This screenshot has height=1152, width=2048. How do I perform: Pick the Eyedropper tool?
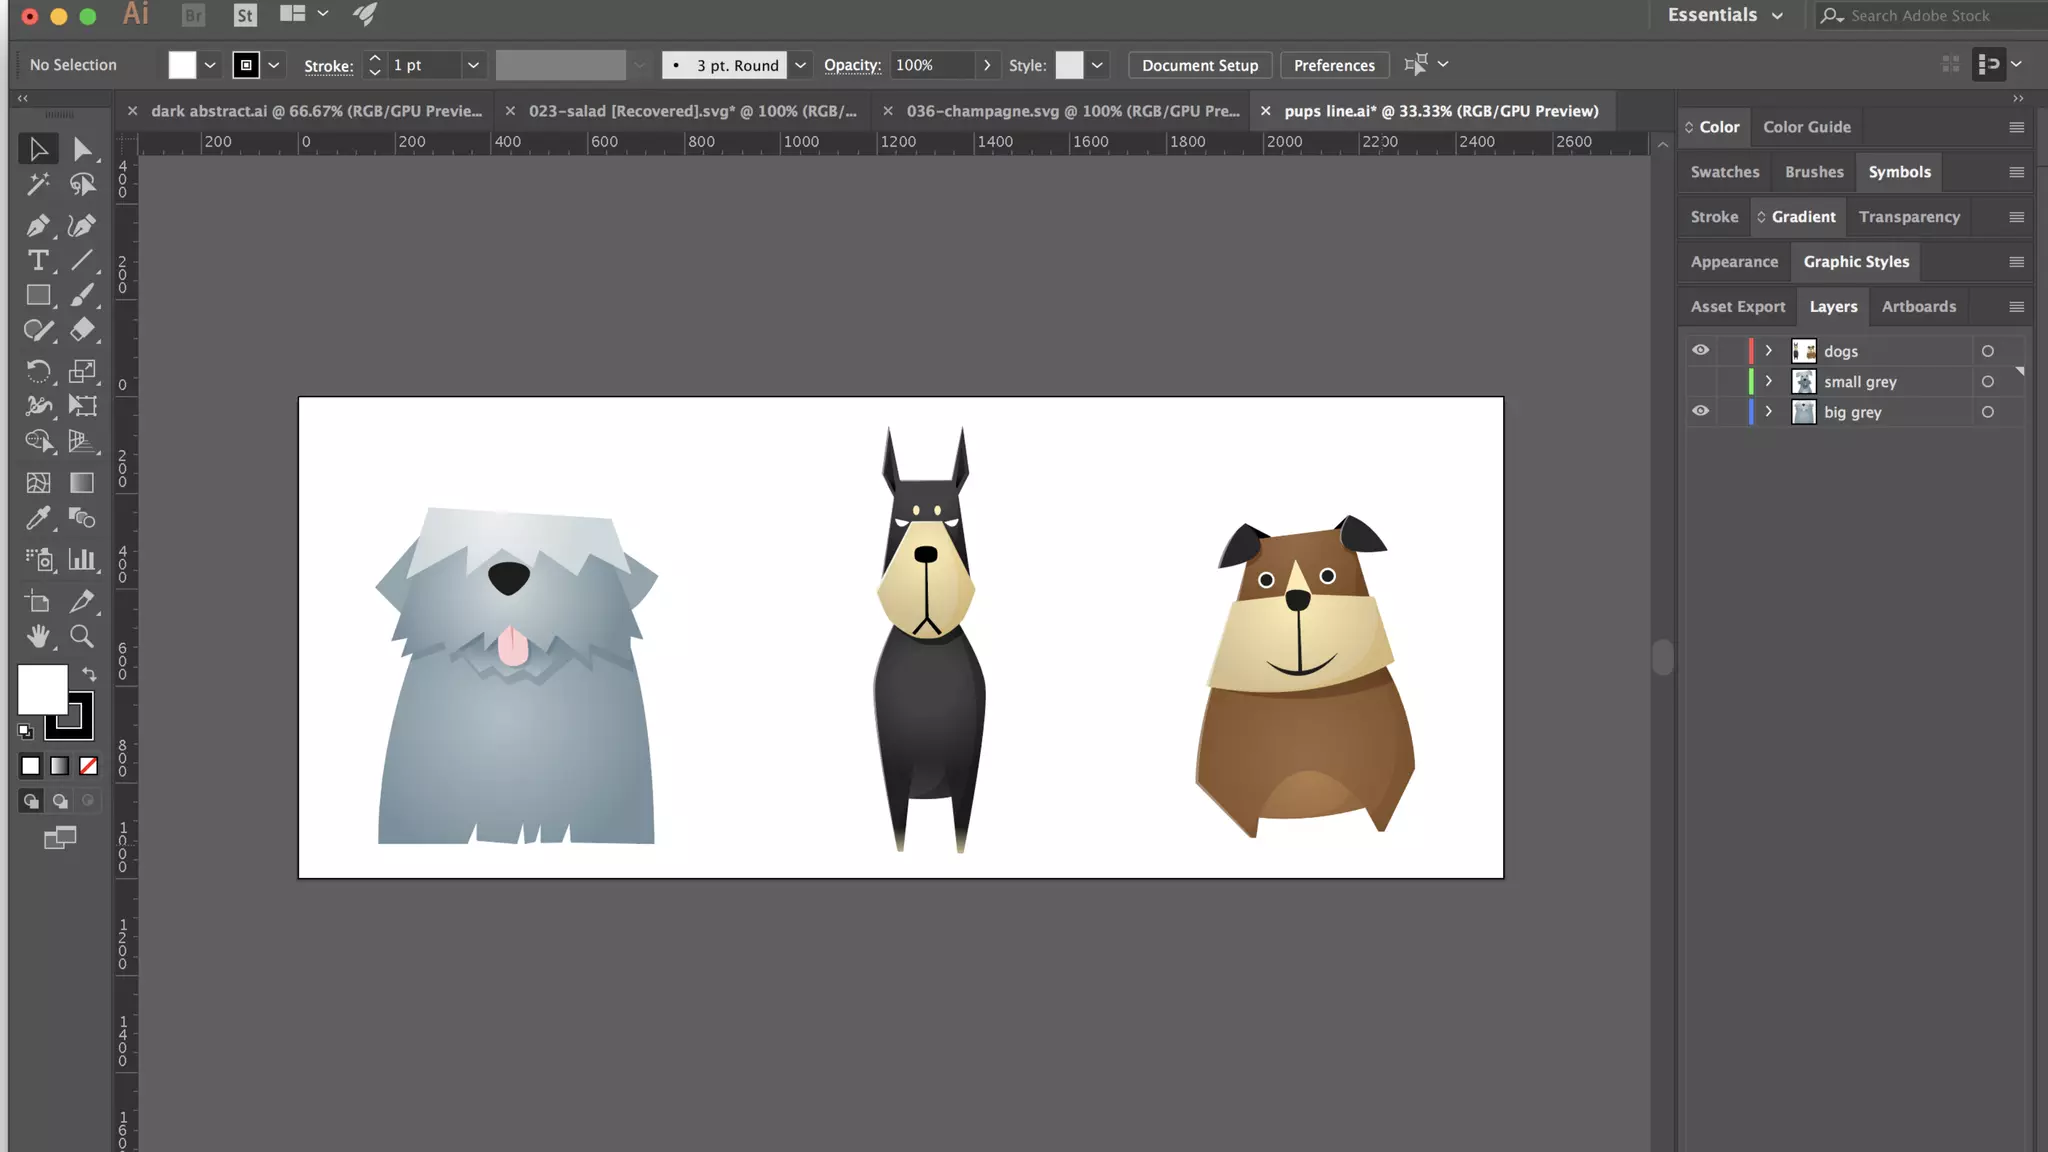coord(37,518)
